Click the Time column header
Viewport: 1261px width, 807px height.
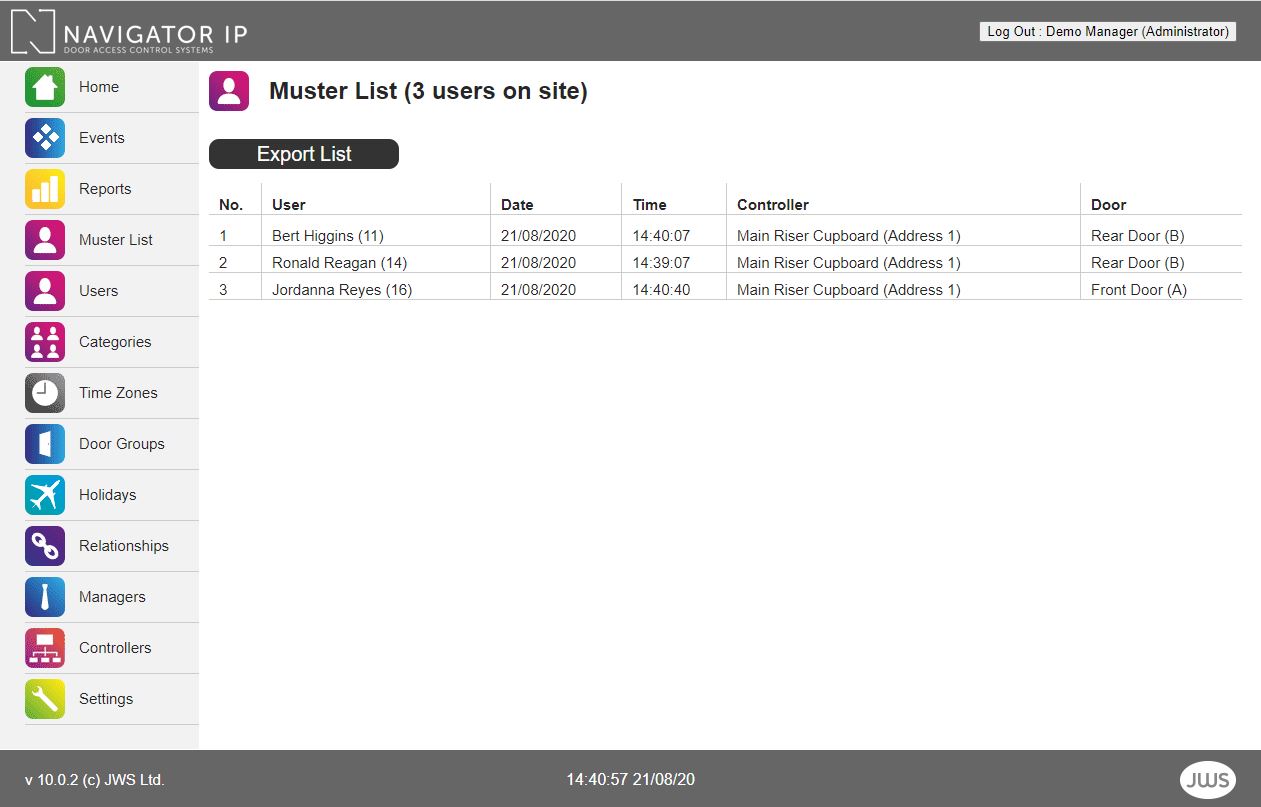(x=650, y=204)
